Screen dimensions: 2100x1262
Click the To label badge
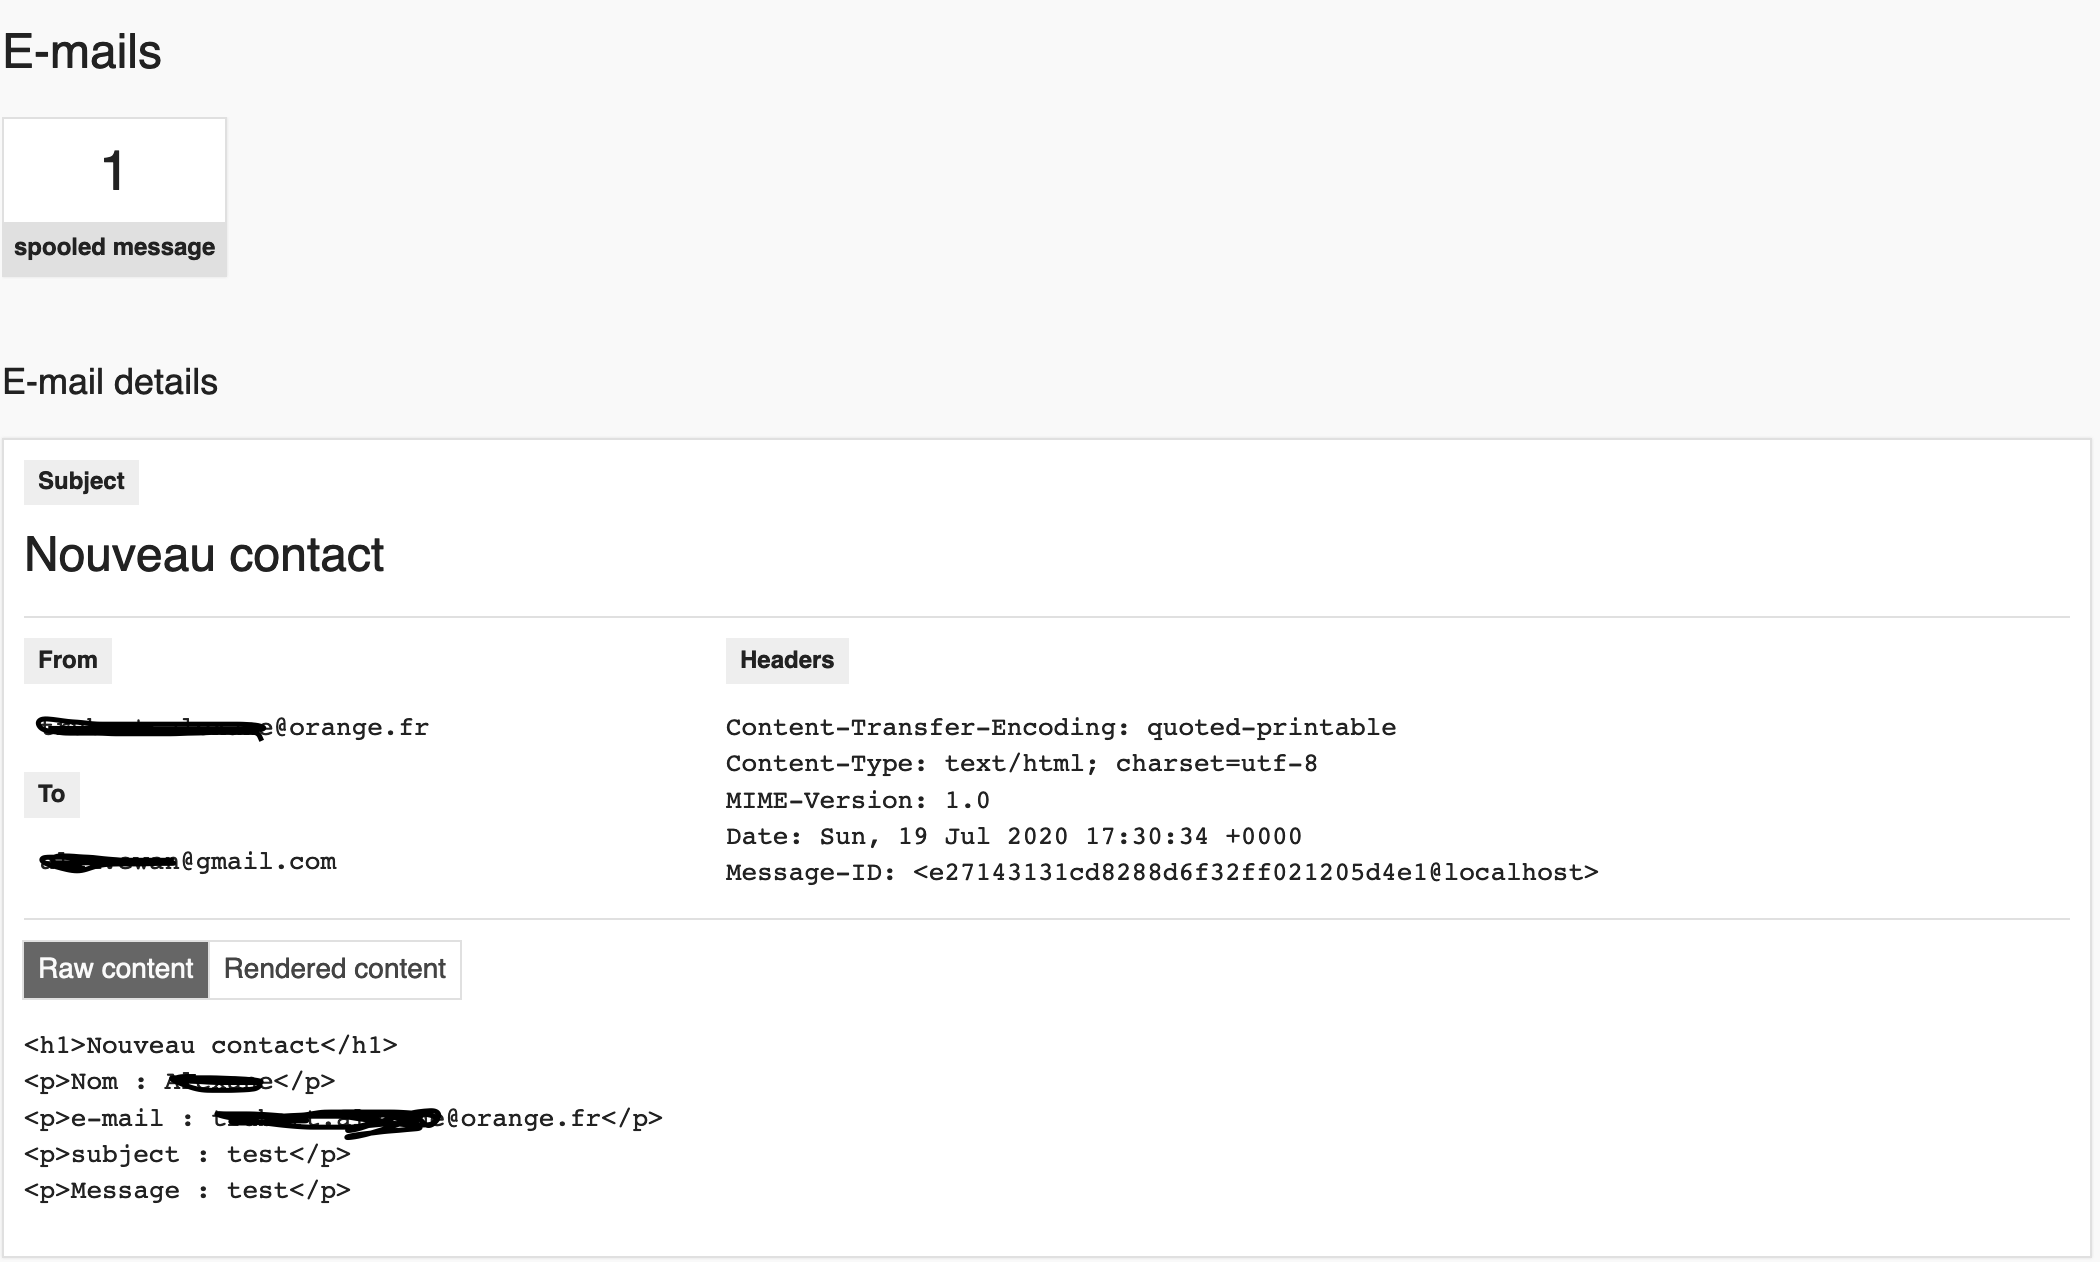tap(52, 795)
